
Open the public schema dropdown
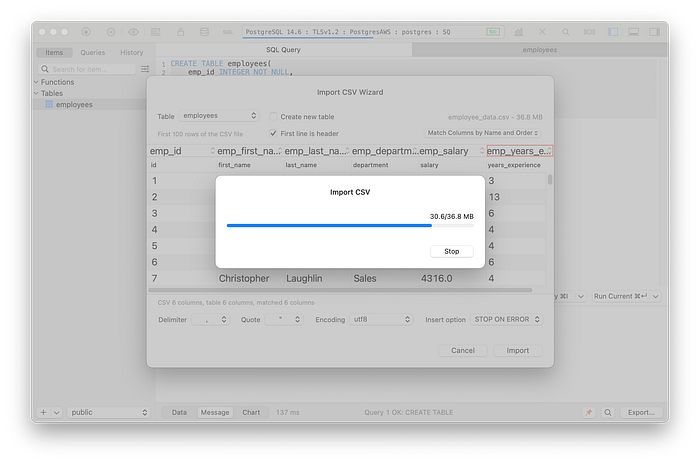(108, 412)
